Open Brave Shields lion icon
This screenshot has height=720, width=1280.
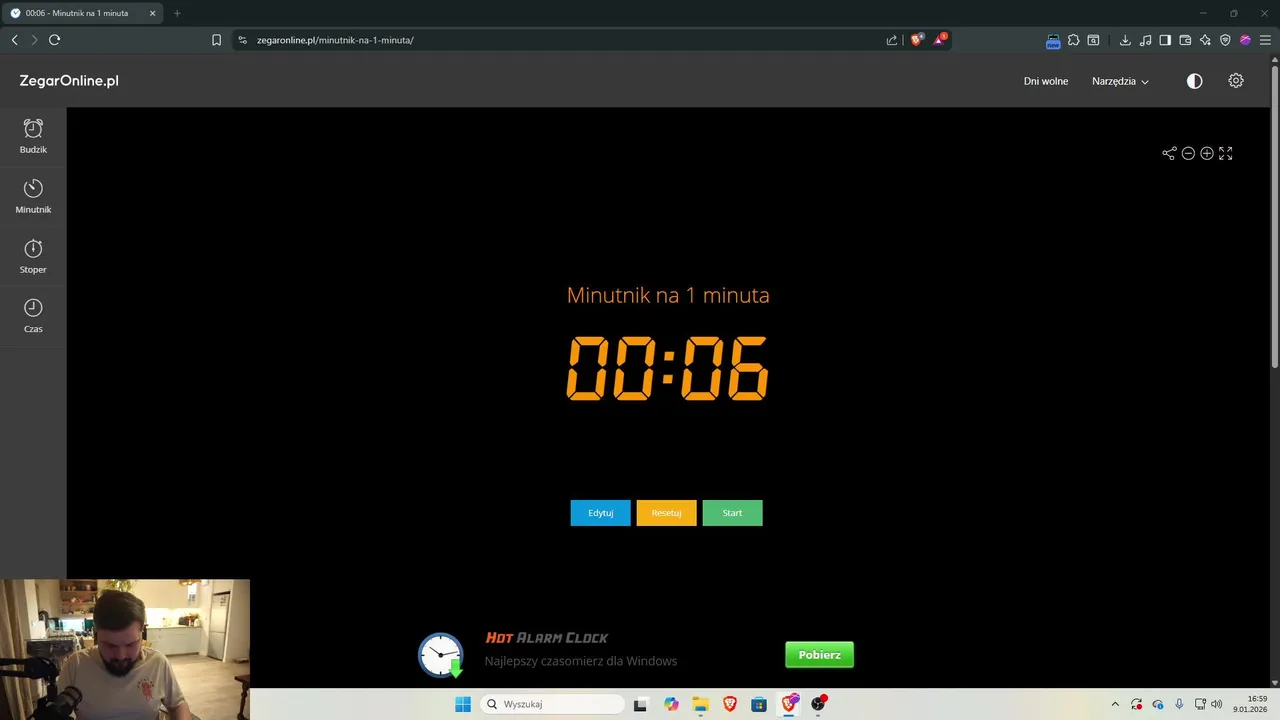point(916,40)
